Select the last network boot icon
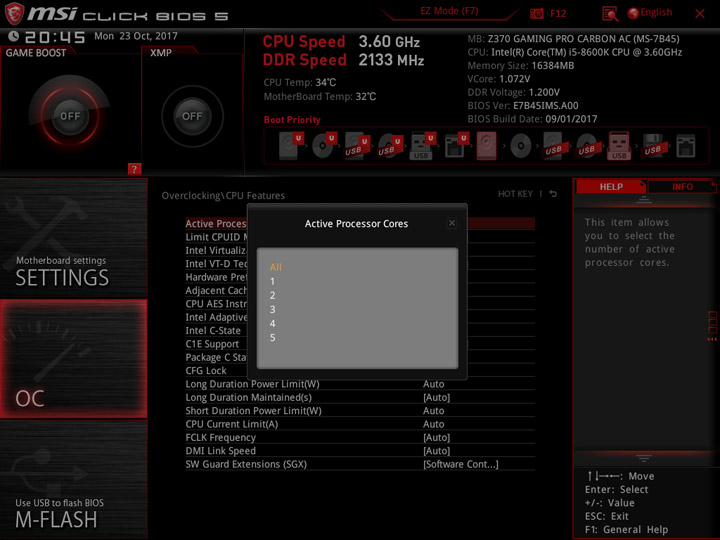Viewport: 720px width, 540px height. pyautogui.click(x=686, y=146)
